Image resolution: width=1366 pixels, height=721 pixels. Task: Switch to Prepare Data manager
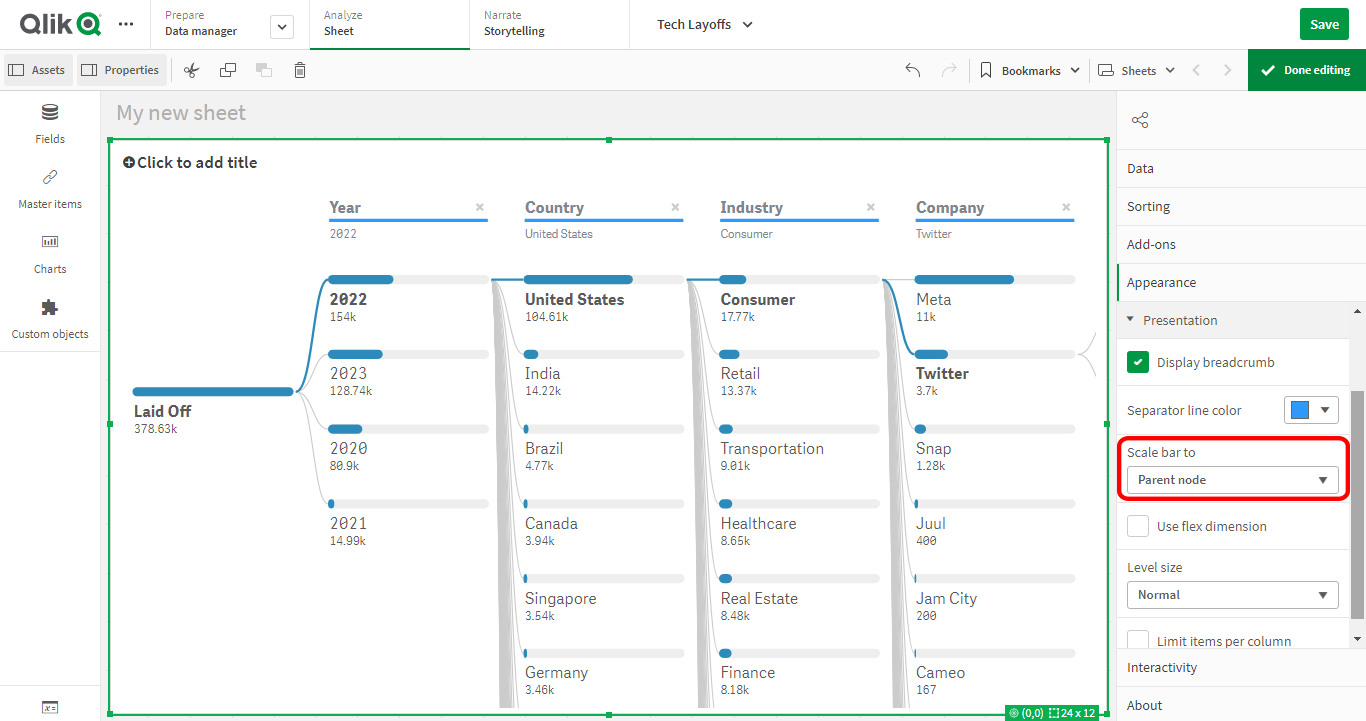[x=200, y=24]
